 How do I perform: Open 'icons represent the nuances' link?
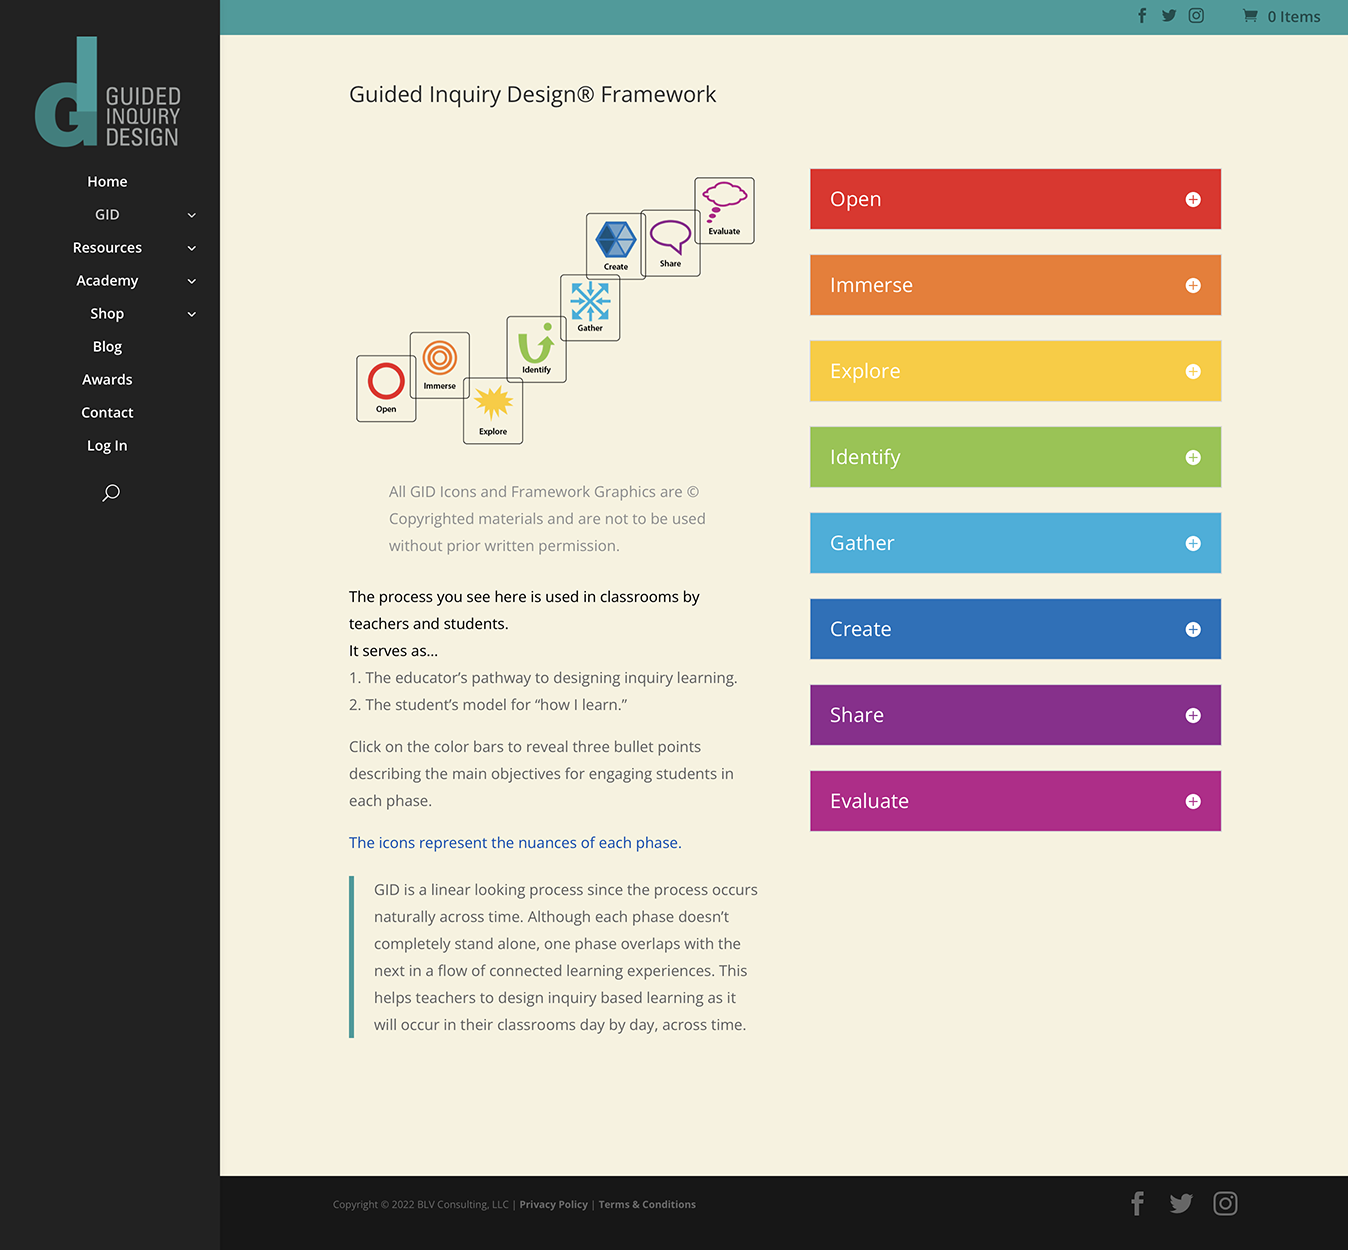pos(513,842)
